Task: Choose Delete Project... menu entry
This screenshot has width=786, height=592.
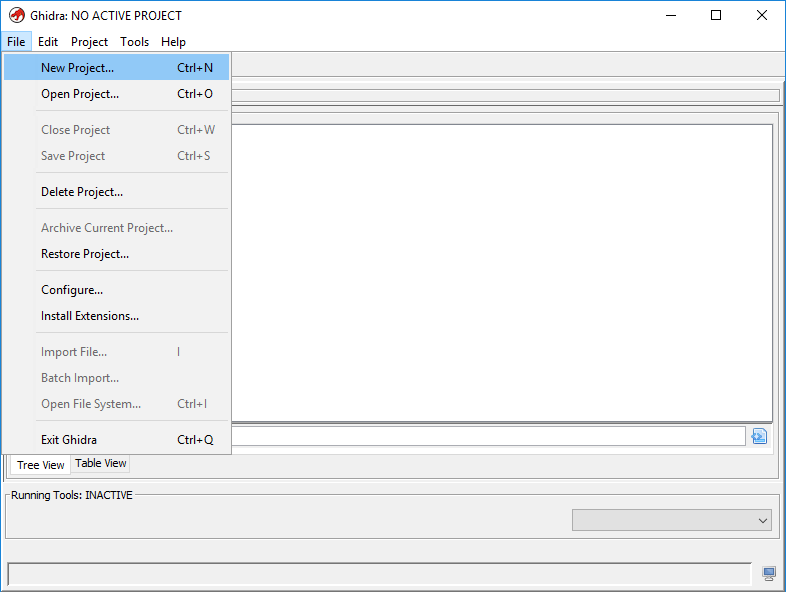Action: click(116, 192)
